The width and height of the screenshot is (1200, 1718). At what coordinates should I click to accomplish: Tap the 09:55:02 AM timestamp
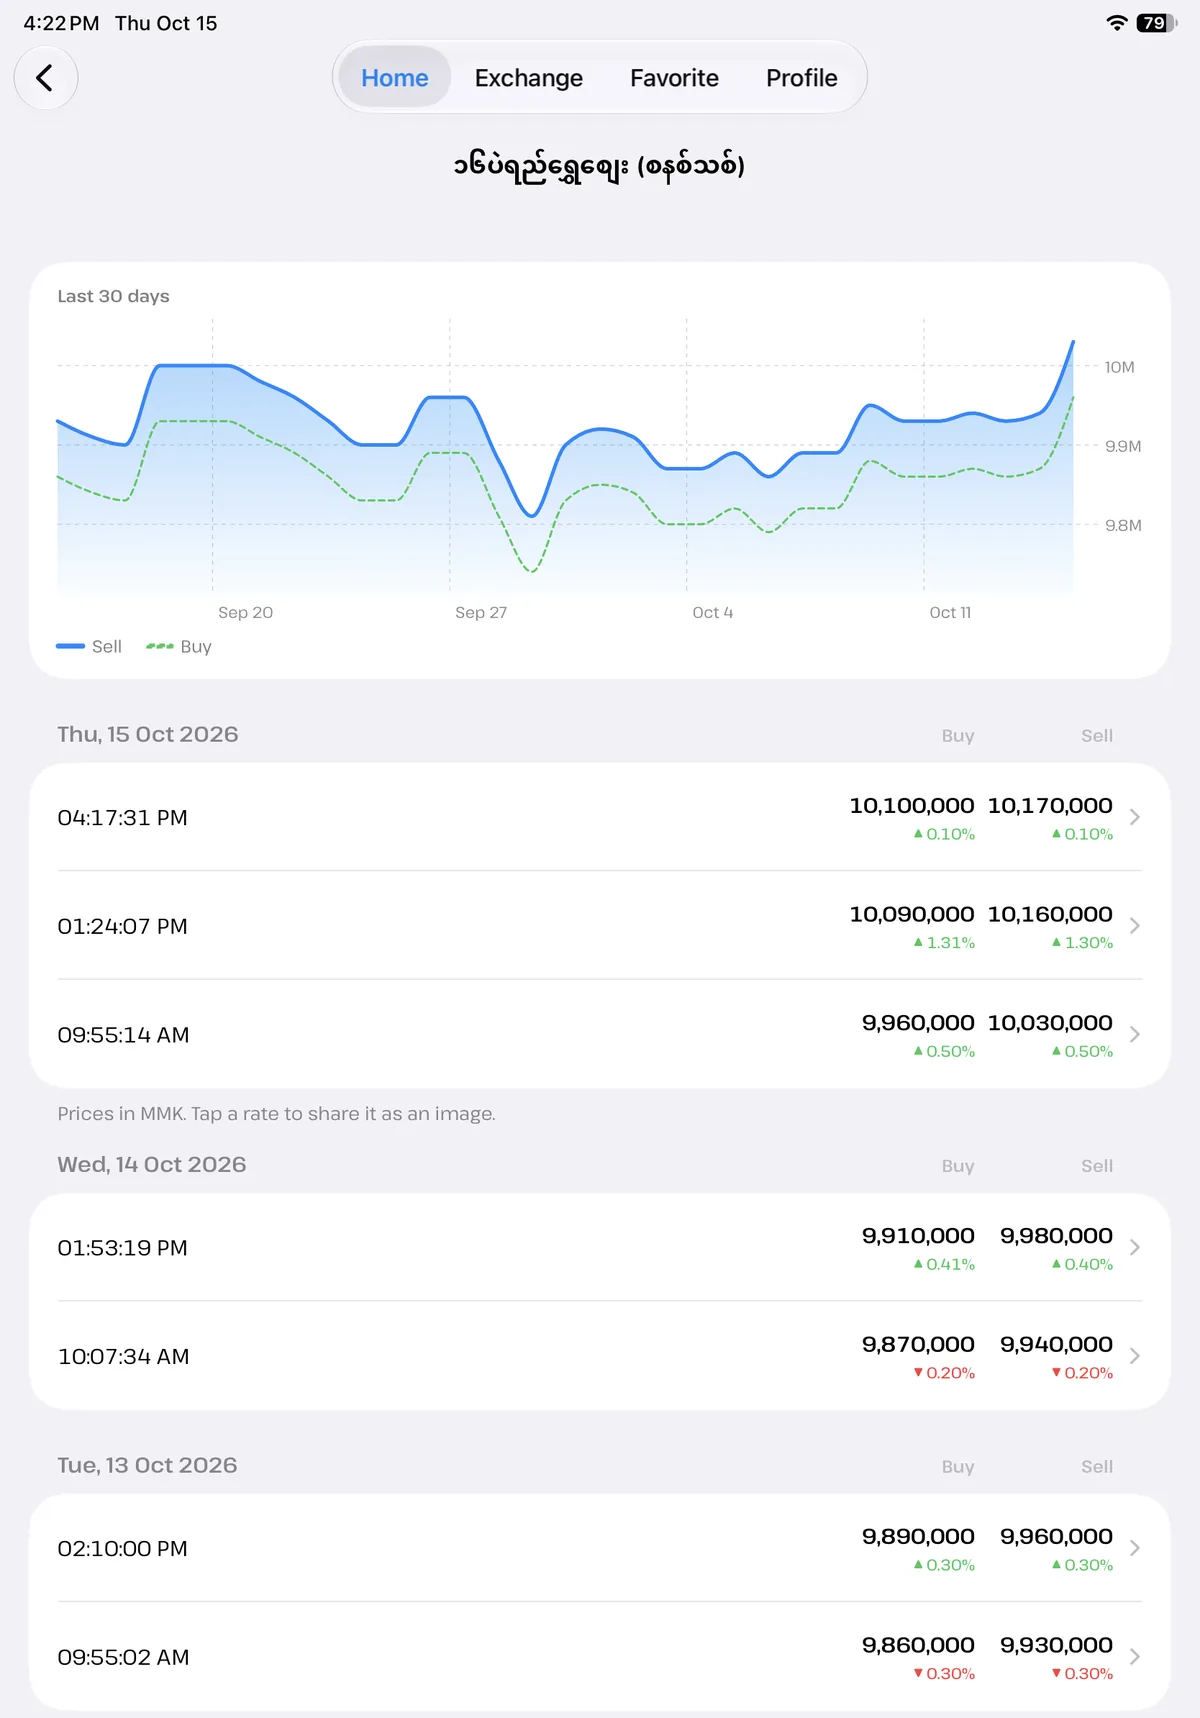[124, 1659]
